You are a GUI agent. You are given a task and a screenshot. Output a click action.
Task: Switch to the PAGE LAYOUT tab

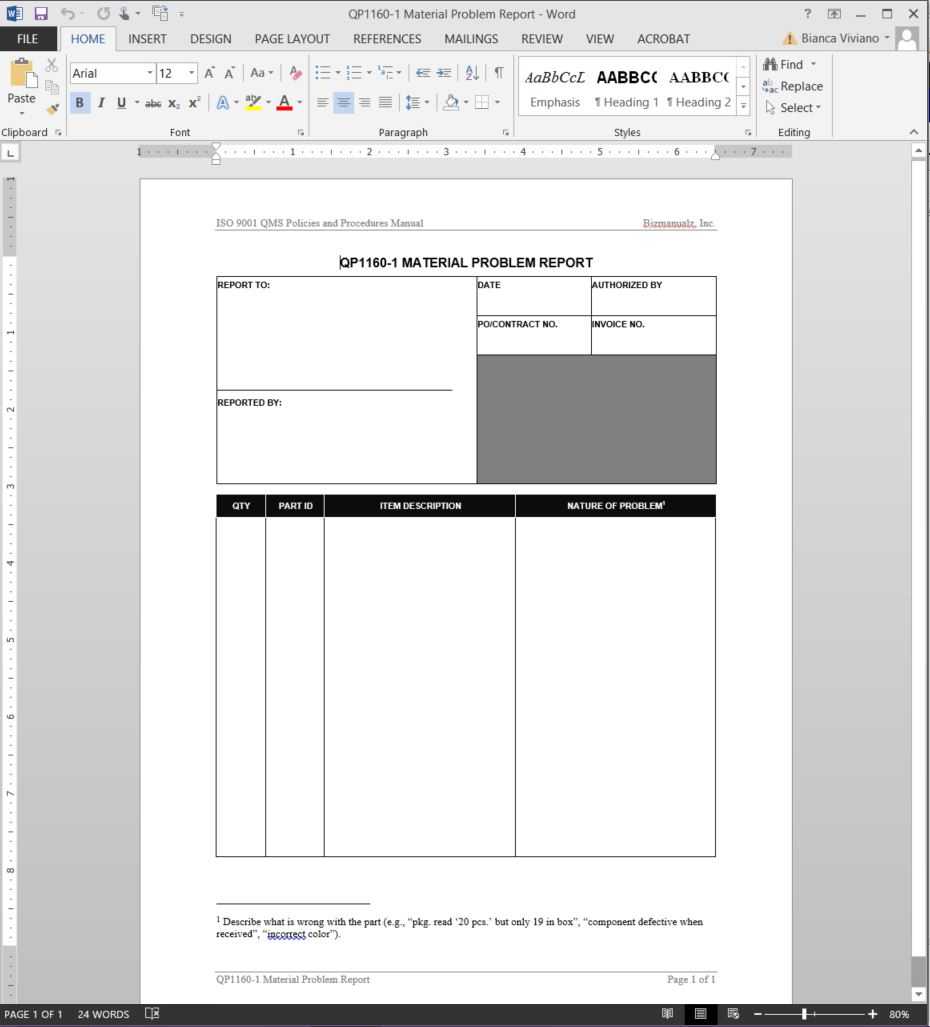click(x=292, y=39)
